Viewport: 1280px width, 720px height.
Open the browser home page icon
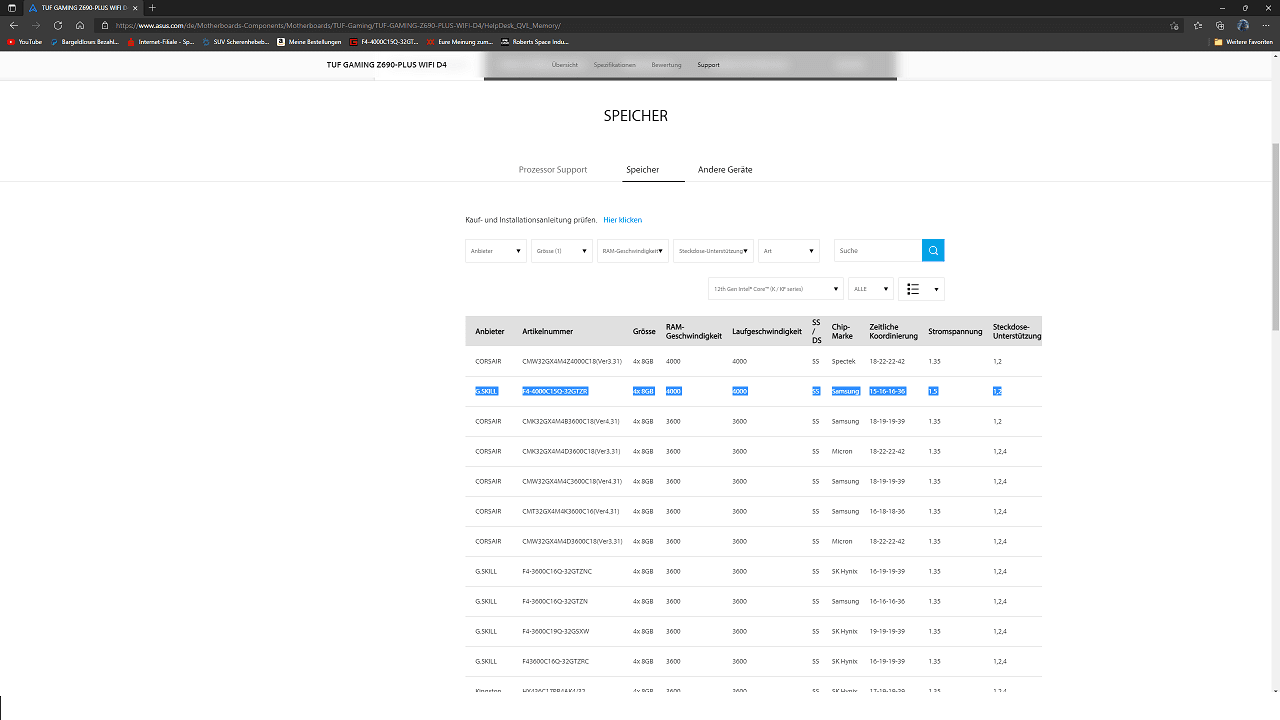pyautogui.click(x=80, y=25)
